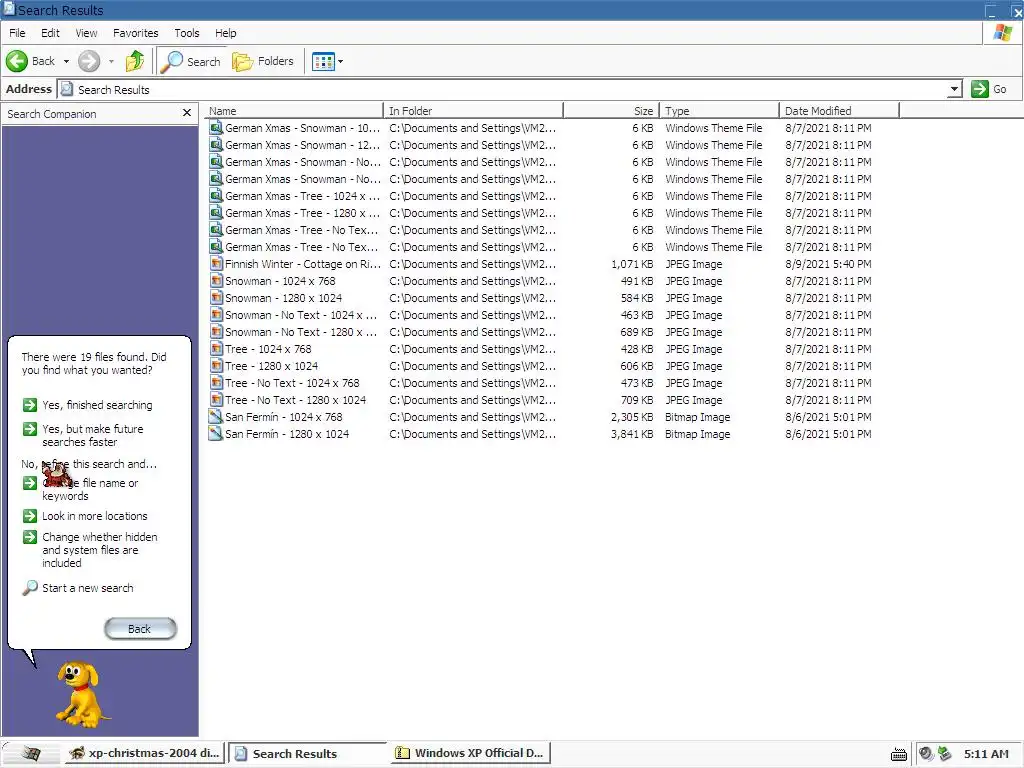Switch to Windows XP Official D... taskbar window

coord(470,753)
